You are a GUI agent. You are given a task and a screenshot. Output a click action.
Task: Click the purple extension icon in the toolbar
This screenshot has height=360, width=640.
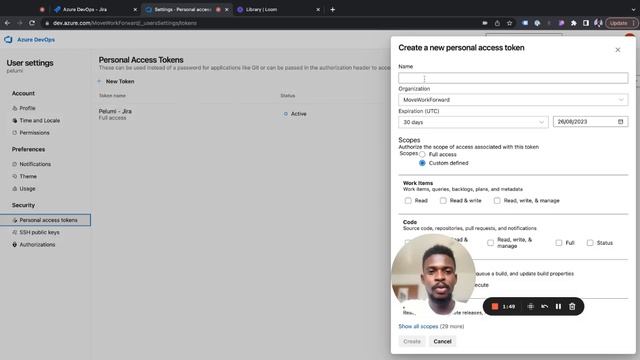coord(561,23)
